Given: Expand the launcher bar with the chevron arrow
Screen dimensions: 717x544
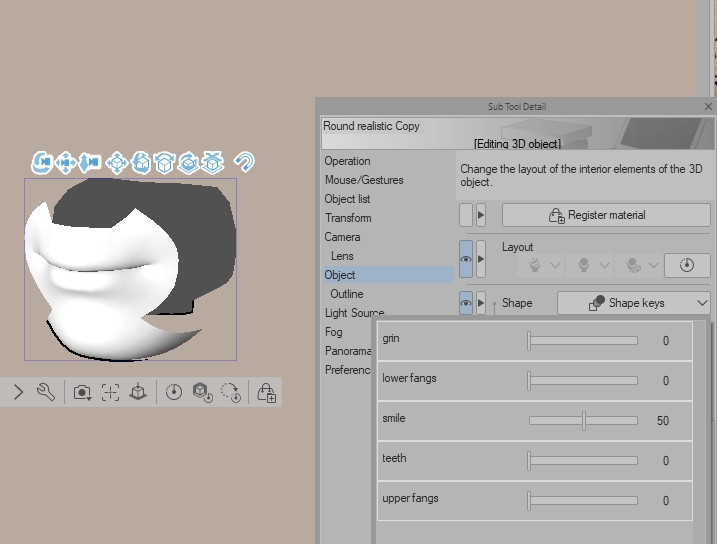Looking at the screenshot, I should point(18,392).
